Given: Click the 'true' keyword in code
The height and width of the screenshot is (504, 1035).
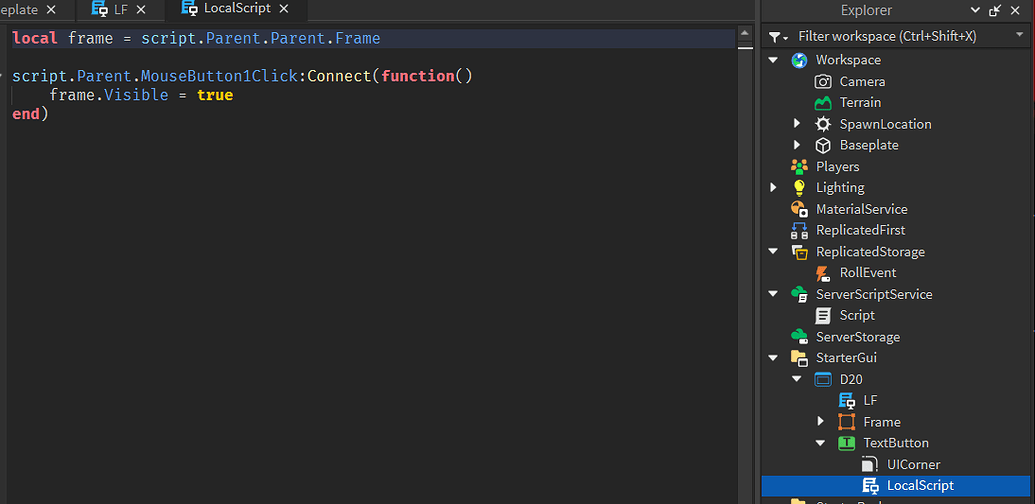Looking at the screenshot, I should 215,95.
